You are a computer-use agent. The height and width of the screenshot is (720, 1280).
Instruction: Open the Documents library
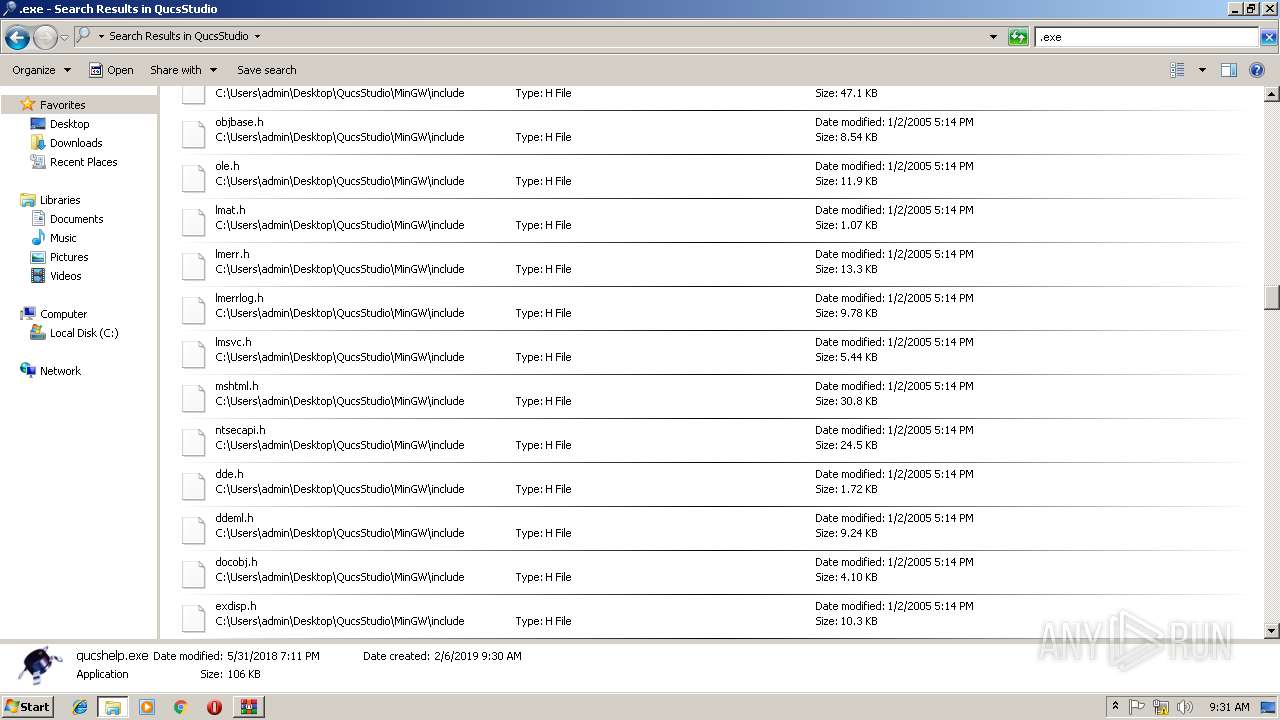pos(76,219)
